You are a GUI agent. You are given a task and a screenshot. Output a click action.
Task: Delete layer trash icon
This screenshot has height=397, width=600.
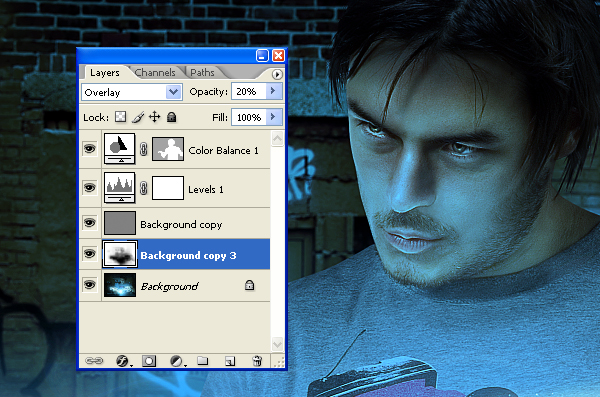pos(257,361)
